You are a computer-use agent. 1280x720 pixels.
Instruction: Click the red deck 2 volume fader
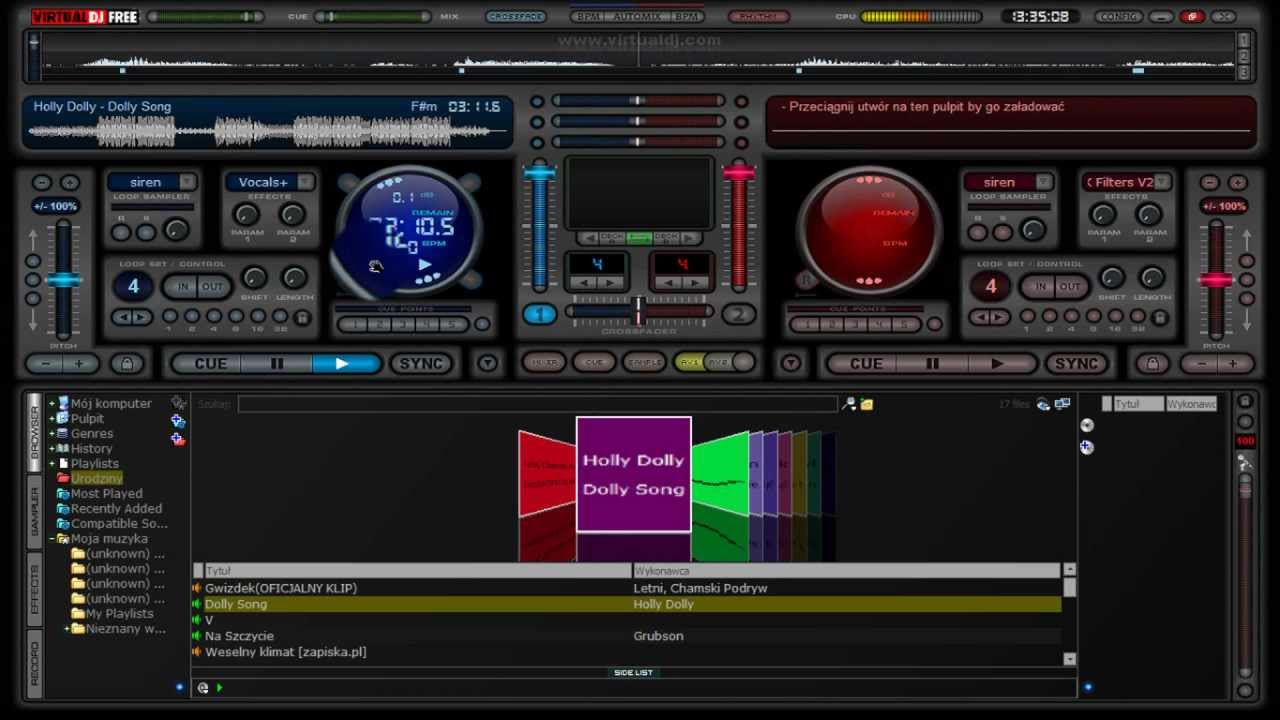coord(739,172)
